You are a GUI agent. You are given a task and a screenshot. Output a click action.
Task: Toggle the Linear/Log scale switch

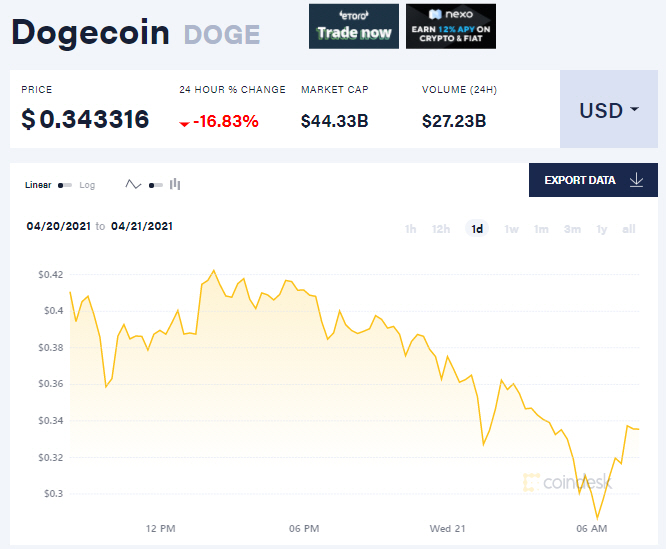[x=65, y=185]
